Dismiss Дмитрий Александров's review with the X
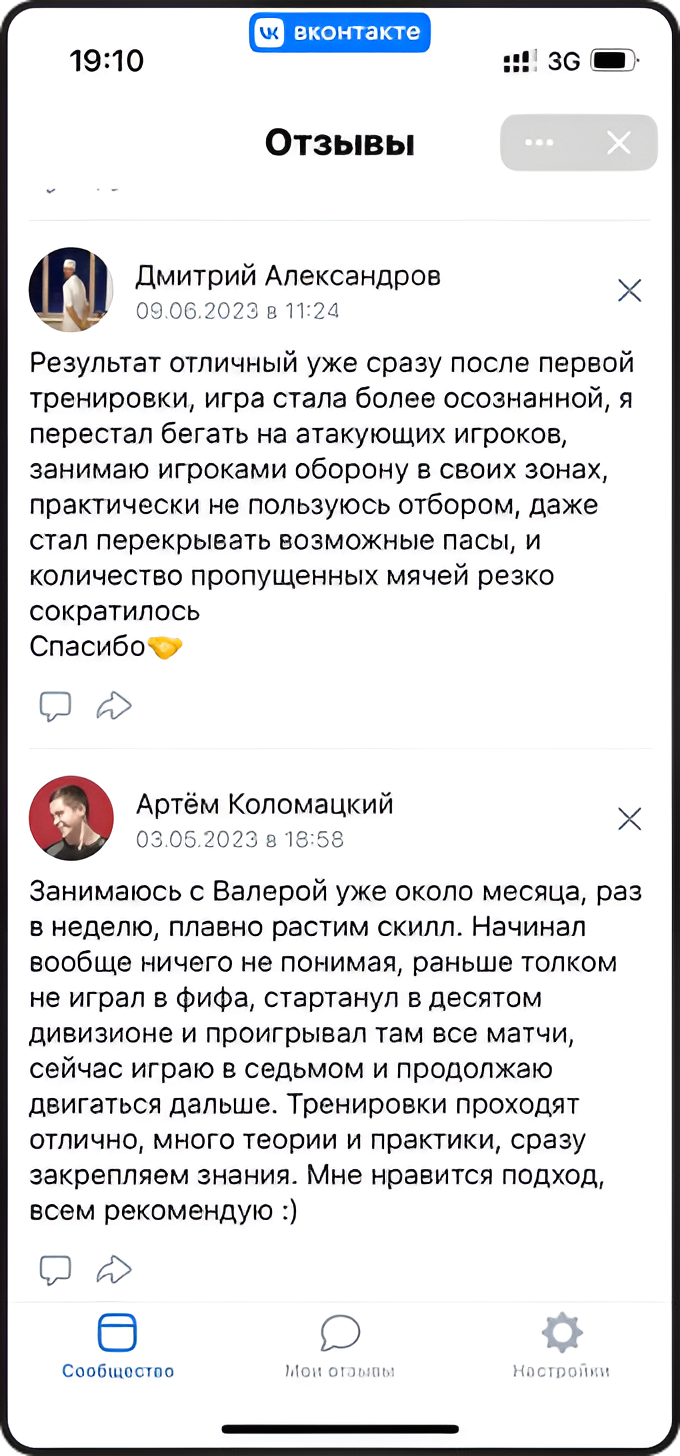Viewport: 680px width, 1456px height. coord(629,291)
